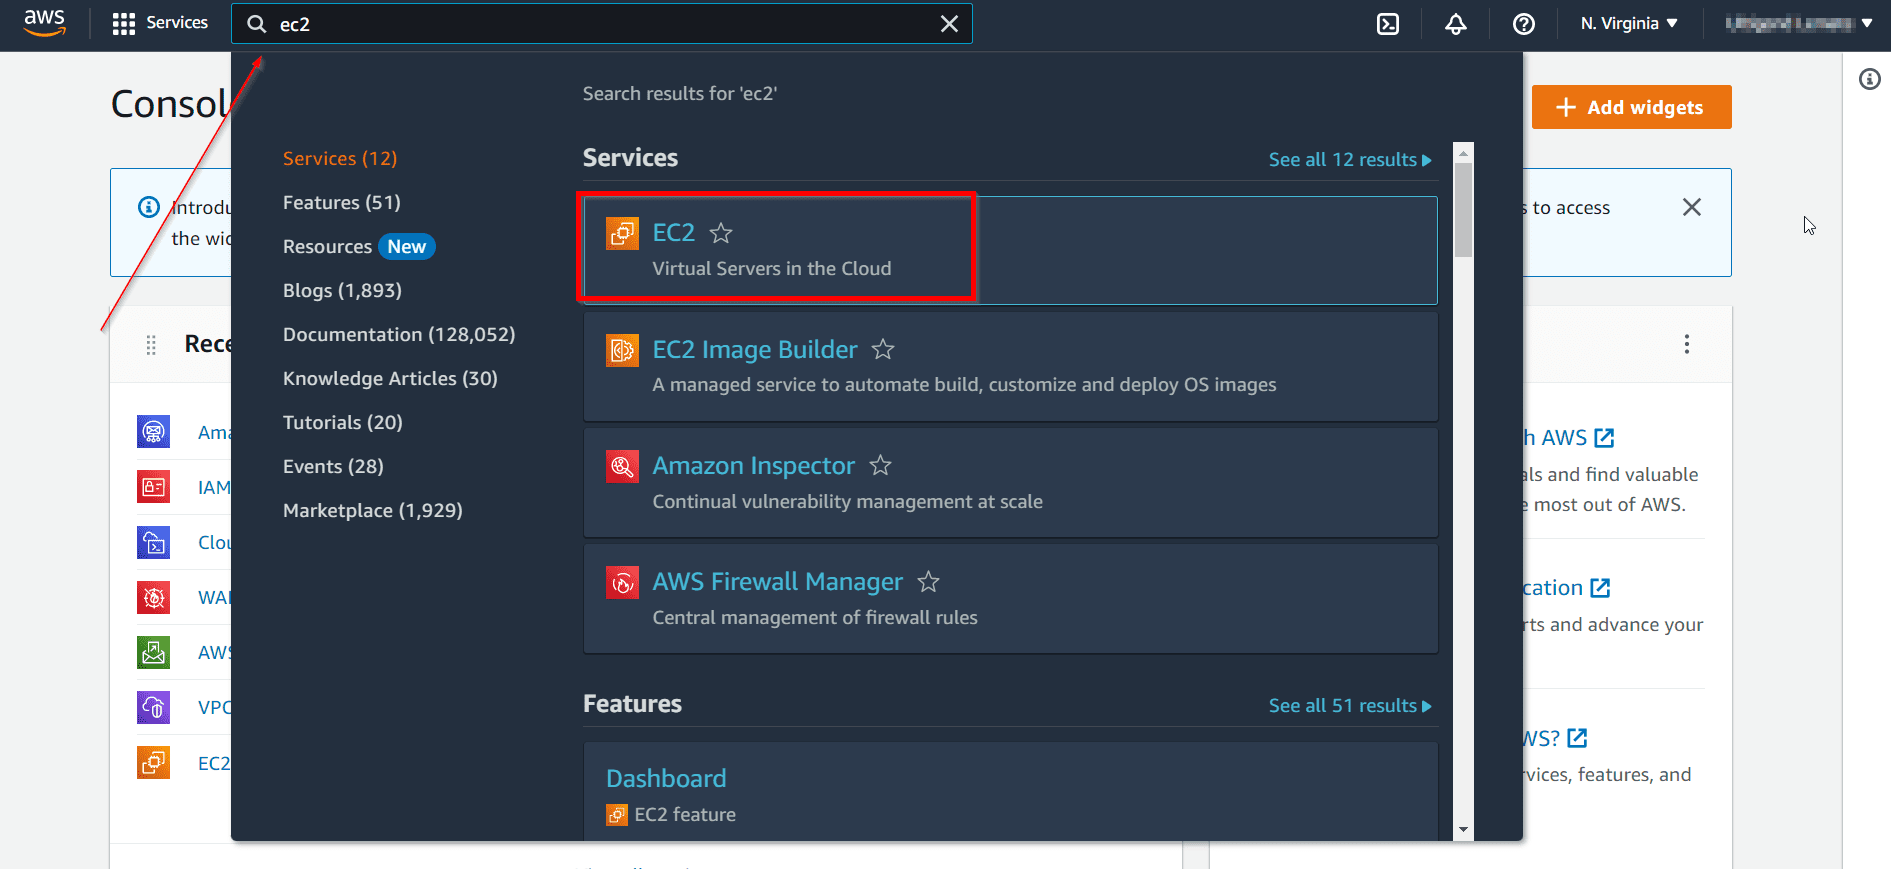The image size is (1891, 869).
Task: Click See all 12 results link
Action: coord(1350,159)
